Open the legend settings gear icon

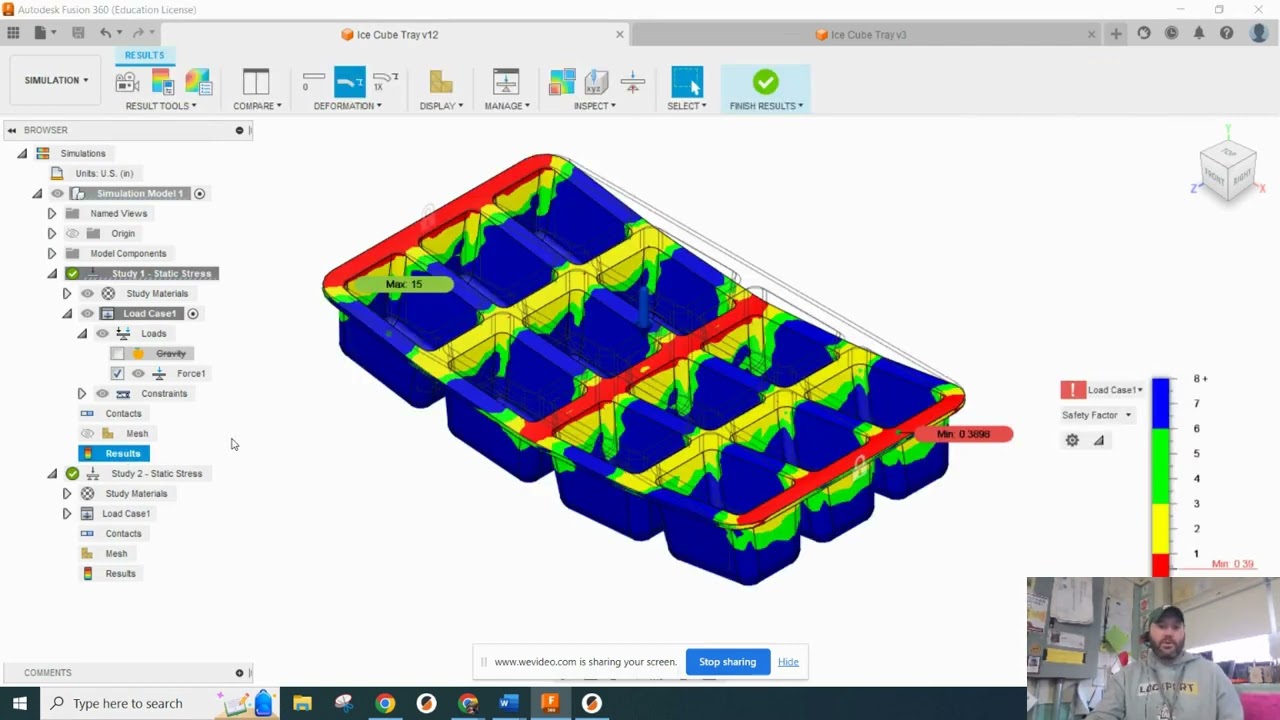coord(1072,440)
